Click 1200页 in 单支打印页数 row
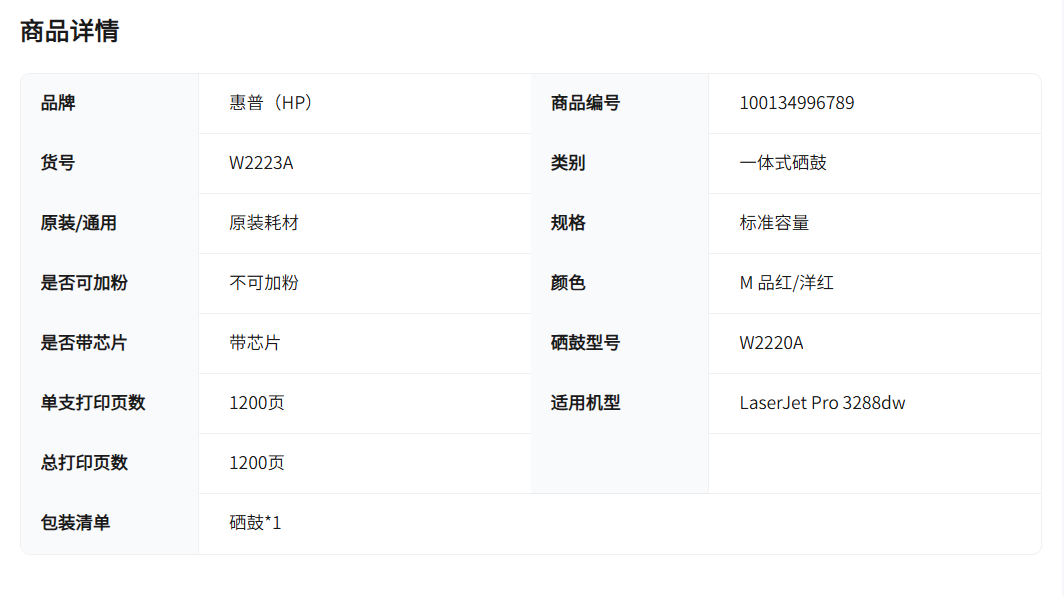Viewport: 1064px width, 596px height. tap(256, 403)
